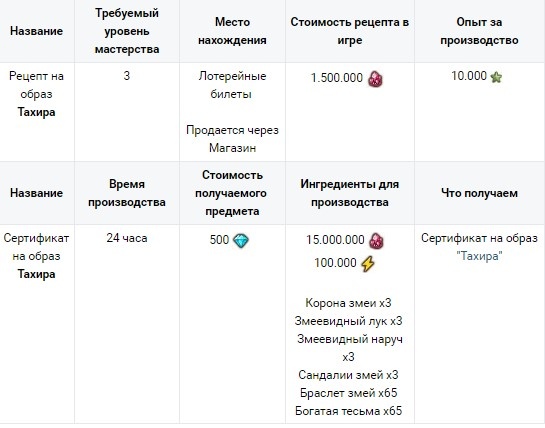Click the "Корона змеи x3" ingredient text
Screen dimensions: 545x428
pos(348,303)
